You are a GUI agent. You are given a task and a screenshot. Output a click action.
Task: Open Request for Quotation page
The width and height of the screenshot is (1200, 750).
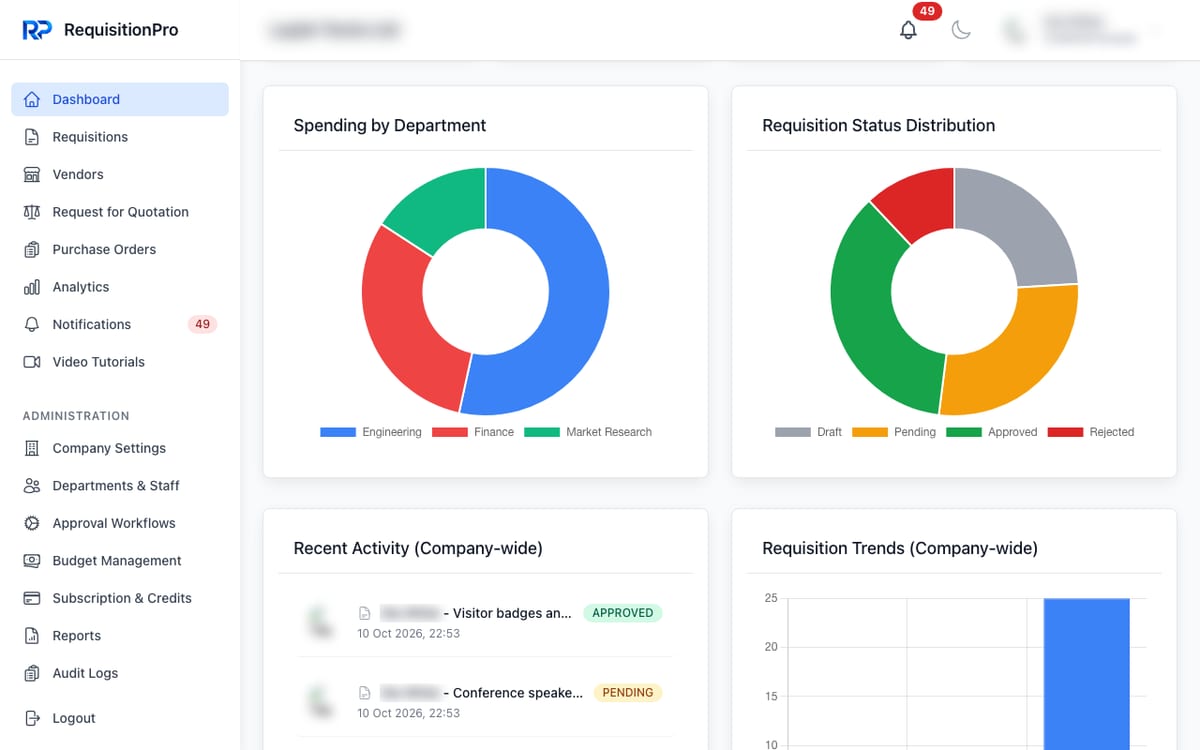click(120, 212)
